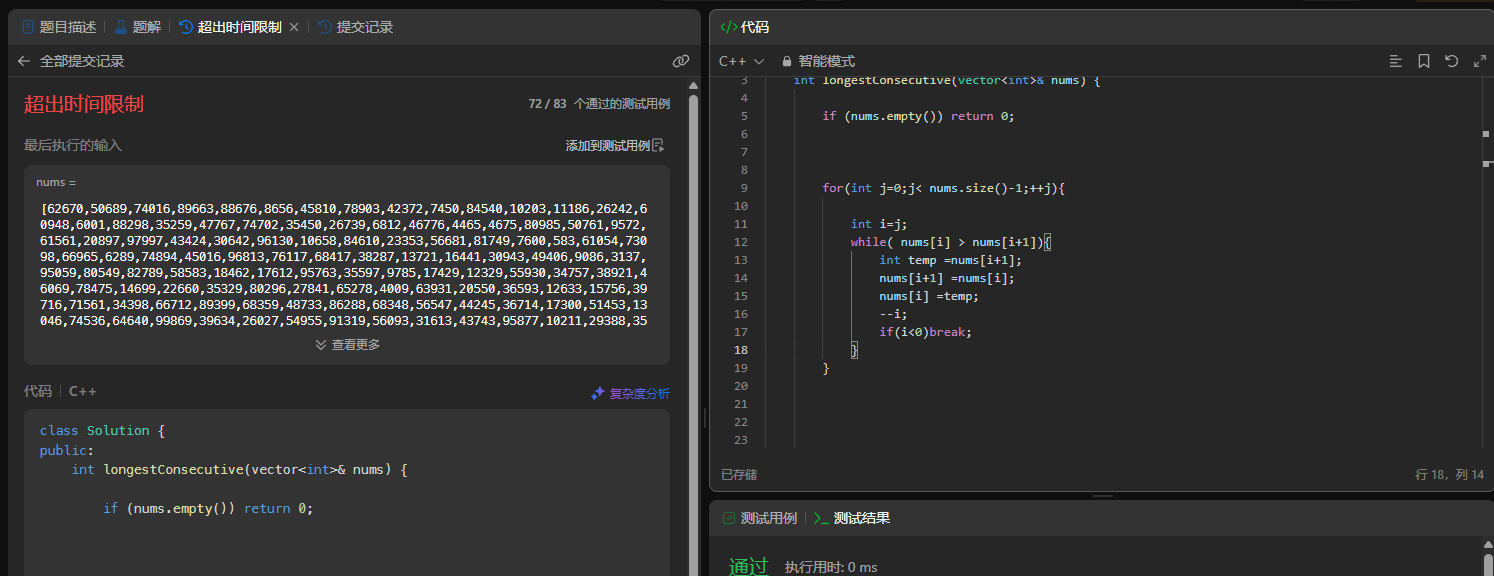
Task: Open the C++ language dropdown in the editor
Action: 742,61
